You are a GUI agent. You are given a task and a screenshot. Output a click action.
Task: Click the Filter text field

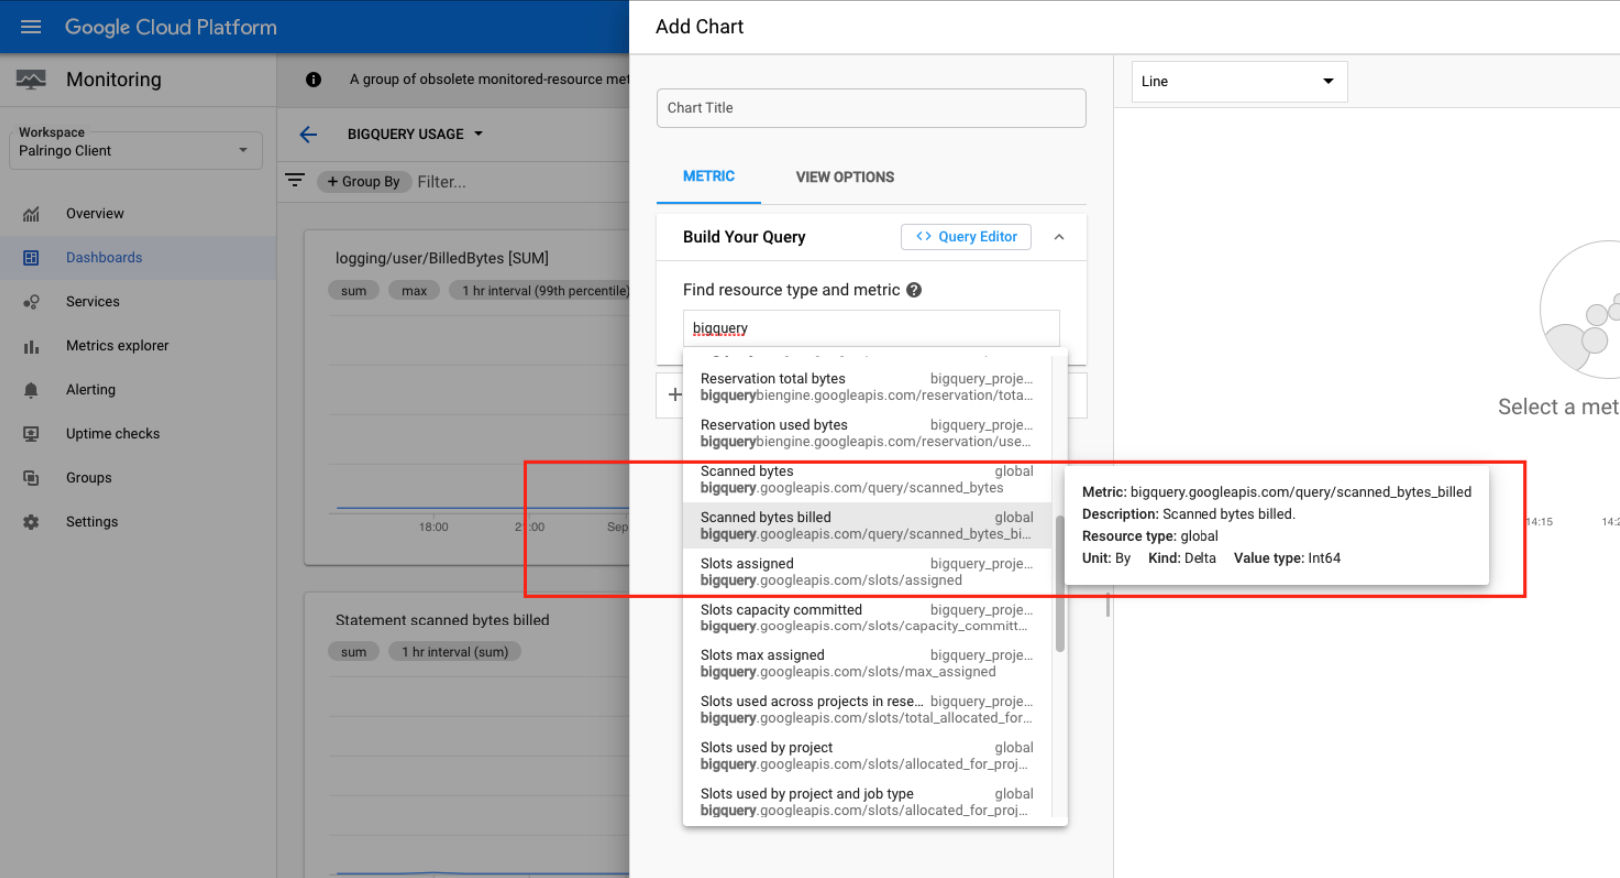[x=442, y=181]
